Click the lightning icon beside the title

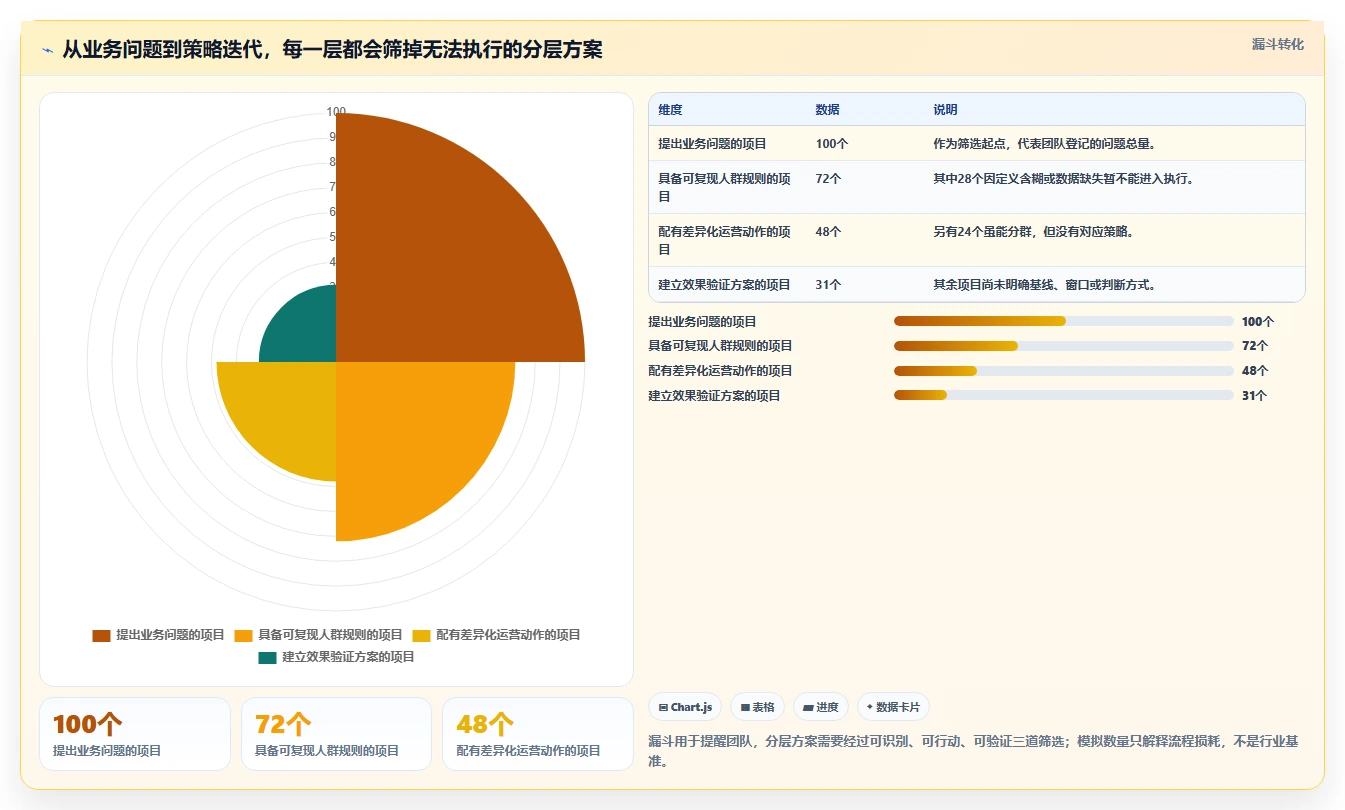48,50
